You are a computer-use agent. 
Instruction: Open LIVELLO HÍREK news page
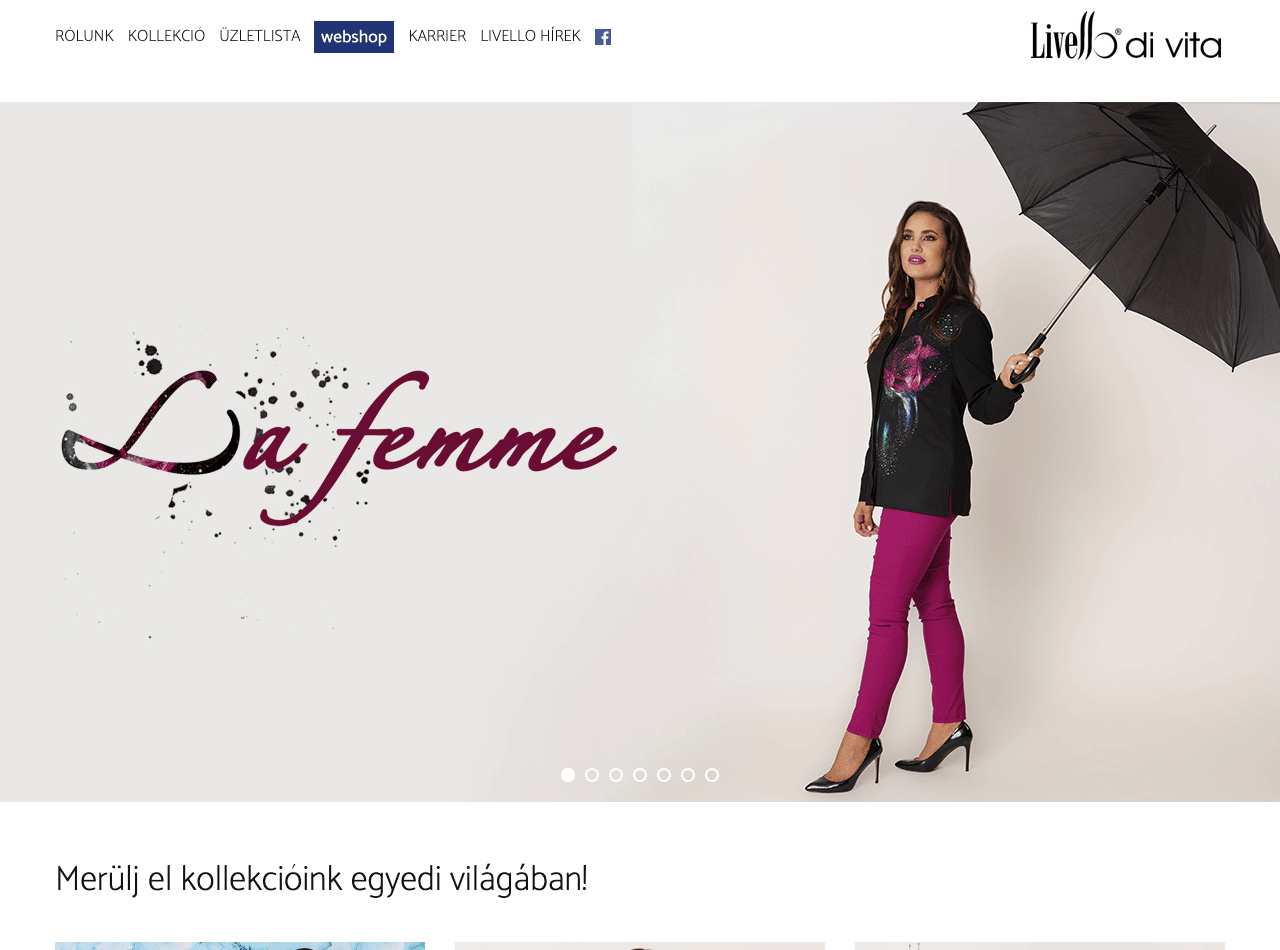tap(530, 36)
